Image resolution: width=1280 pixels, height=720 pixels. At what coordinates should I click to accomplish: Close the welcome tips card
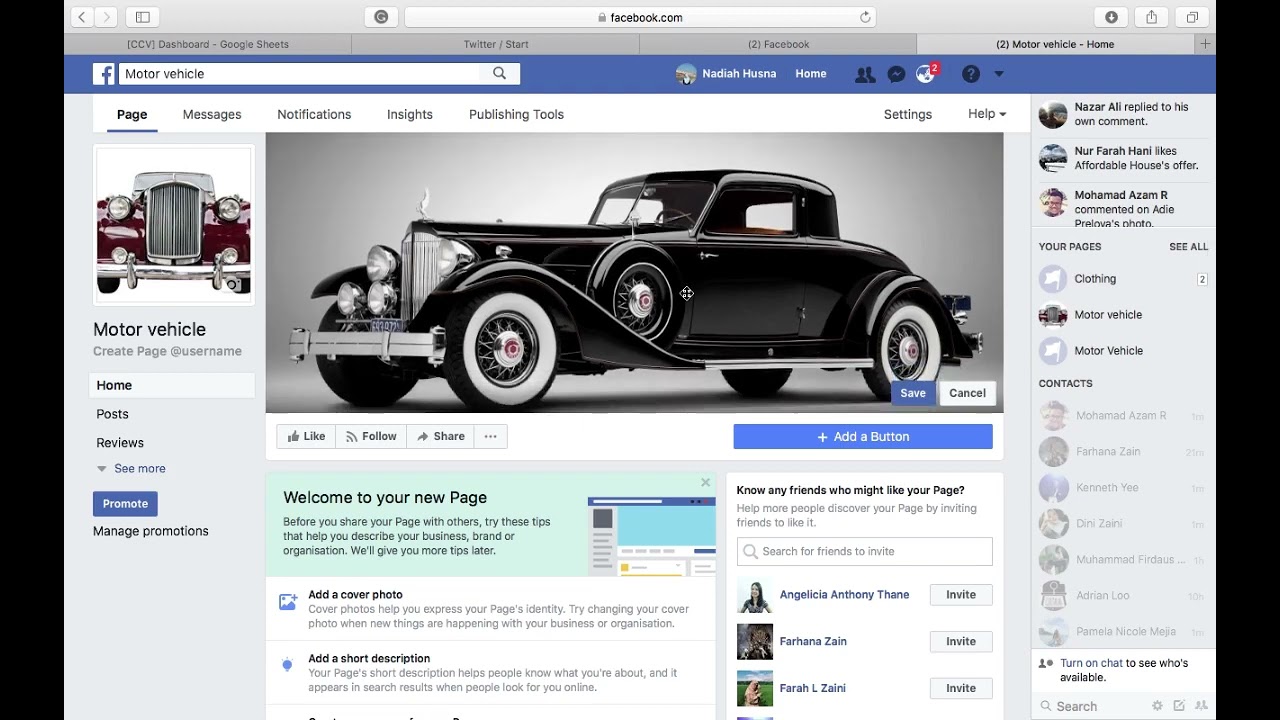coord(705,482)
